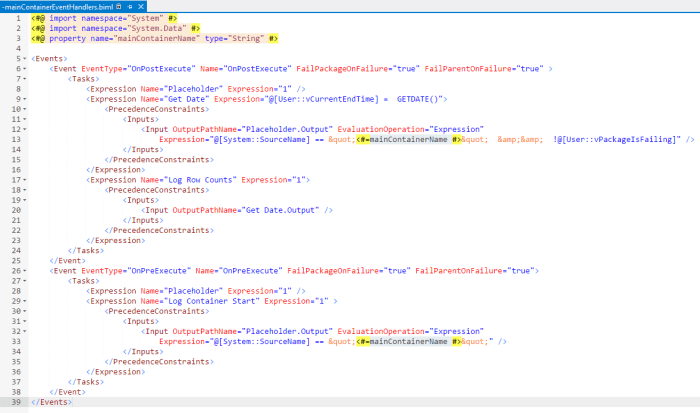
Task: Click the opening <Events> tag text
Action: tap(49, 58)
